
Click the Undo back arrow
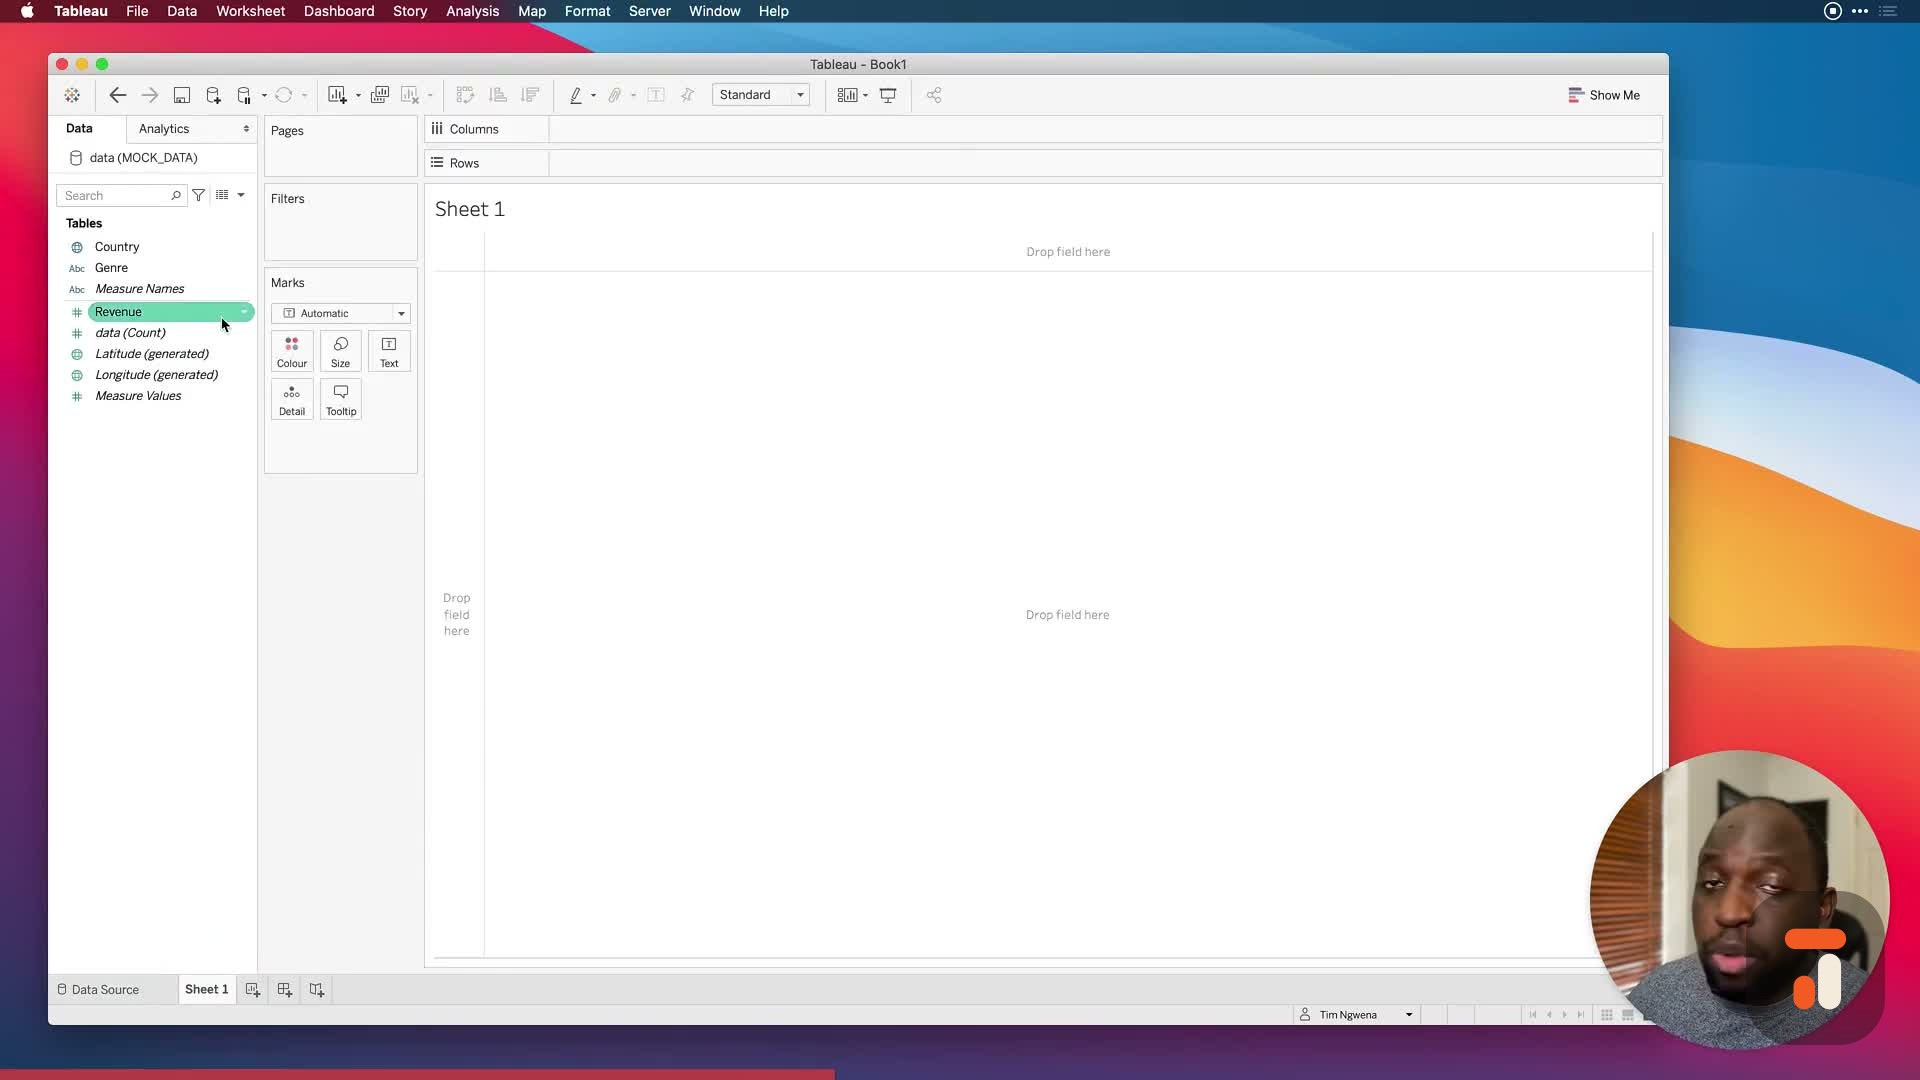pos(117,95)
